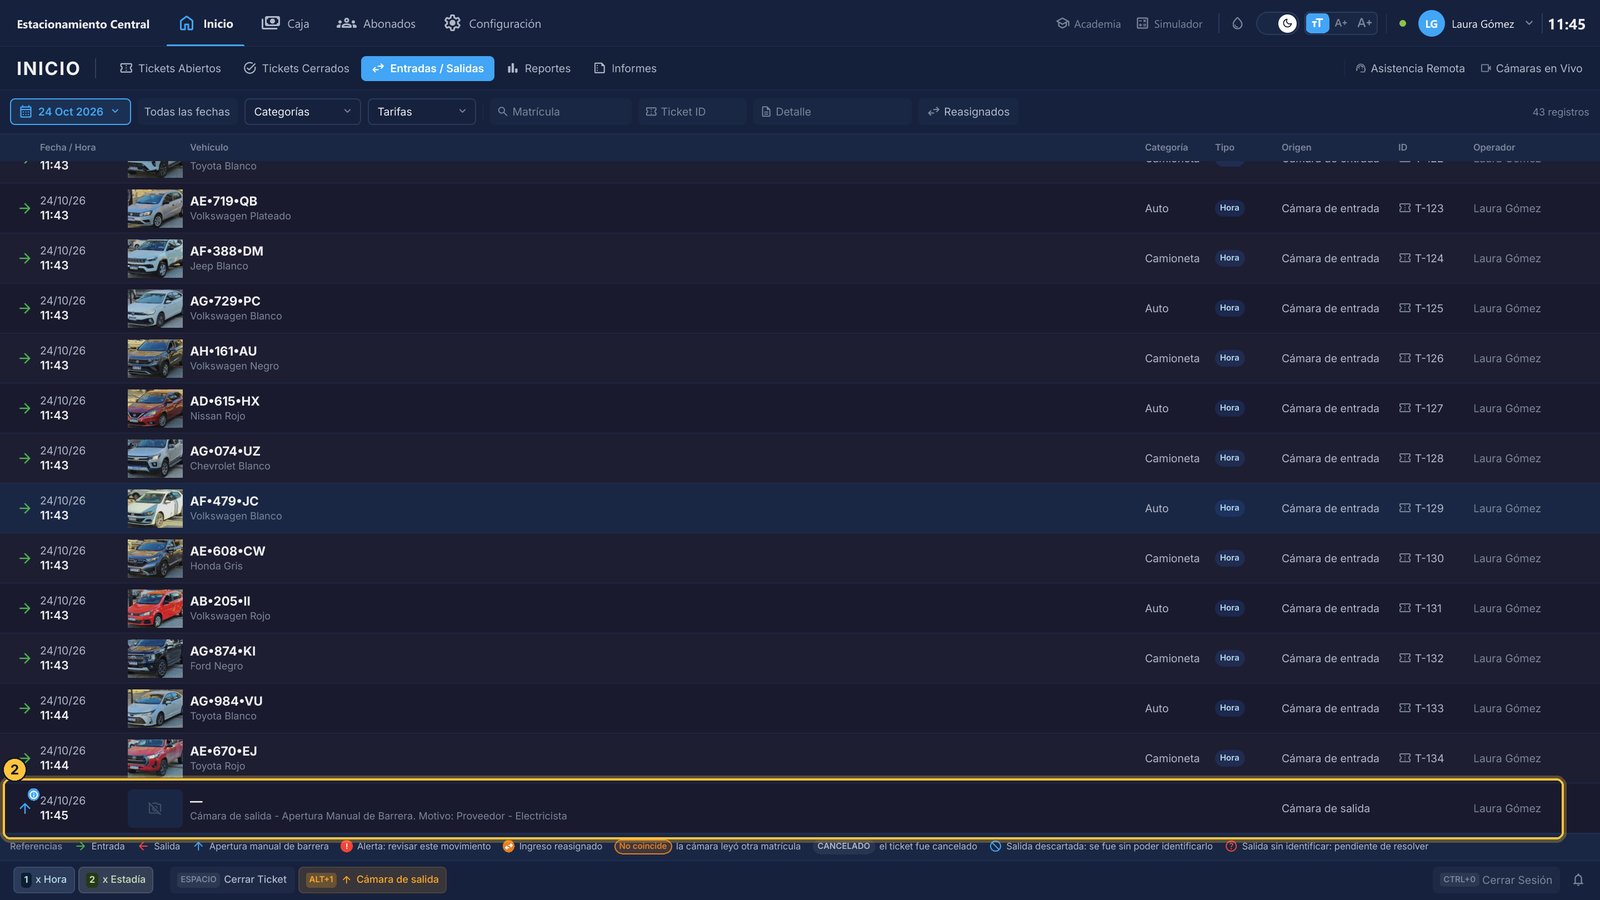This screenshot has width=1600, height=900.
Task: Request Asistencia Remota
Action: [1410, 68]
